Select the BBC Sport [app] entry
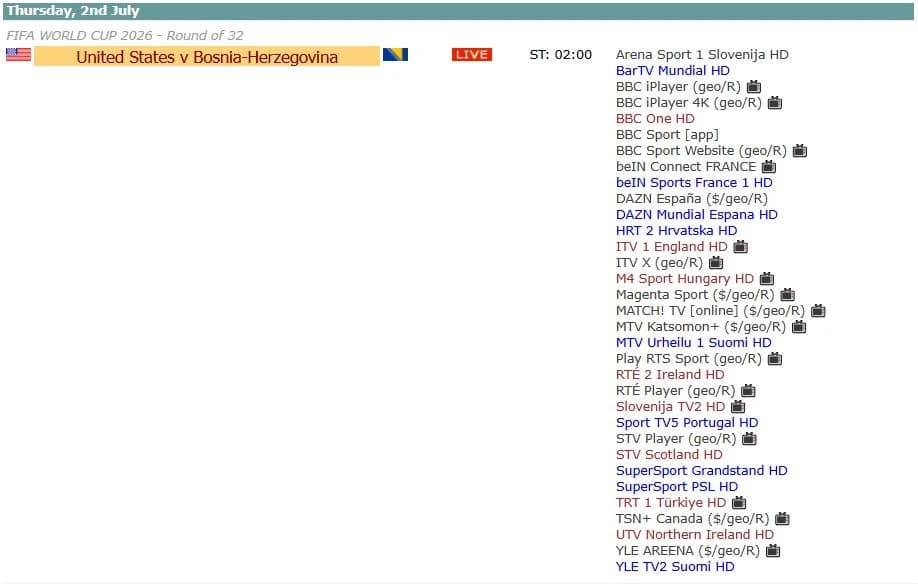The image size is (918, 584). coord(667,135)
